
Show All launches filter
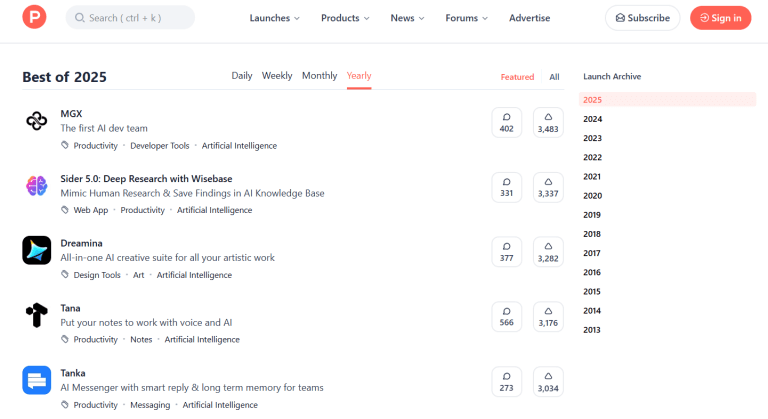click(x=554, y=77)
